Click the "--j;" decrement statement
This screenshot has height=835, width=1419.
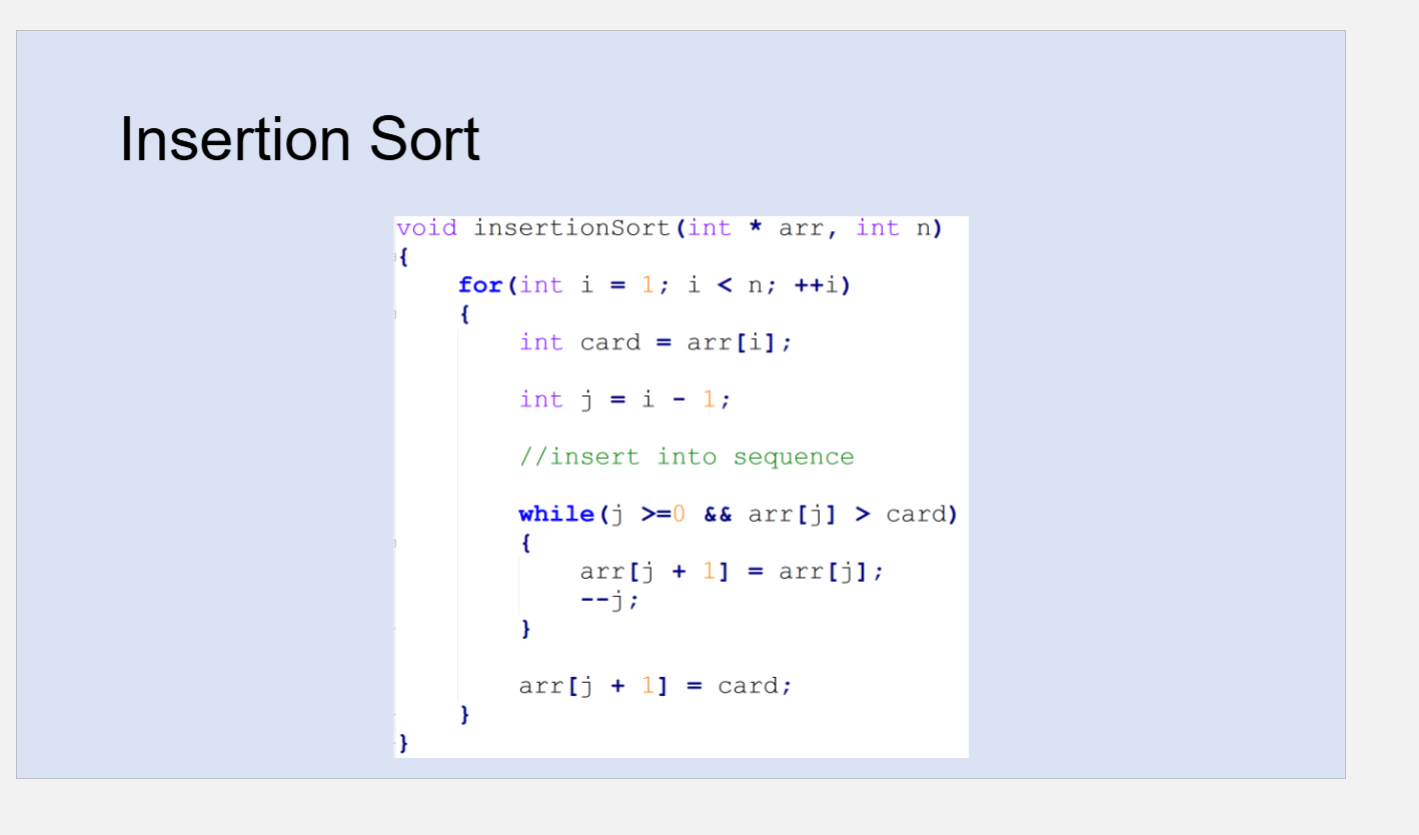click(609, 600)
